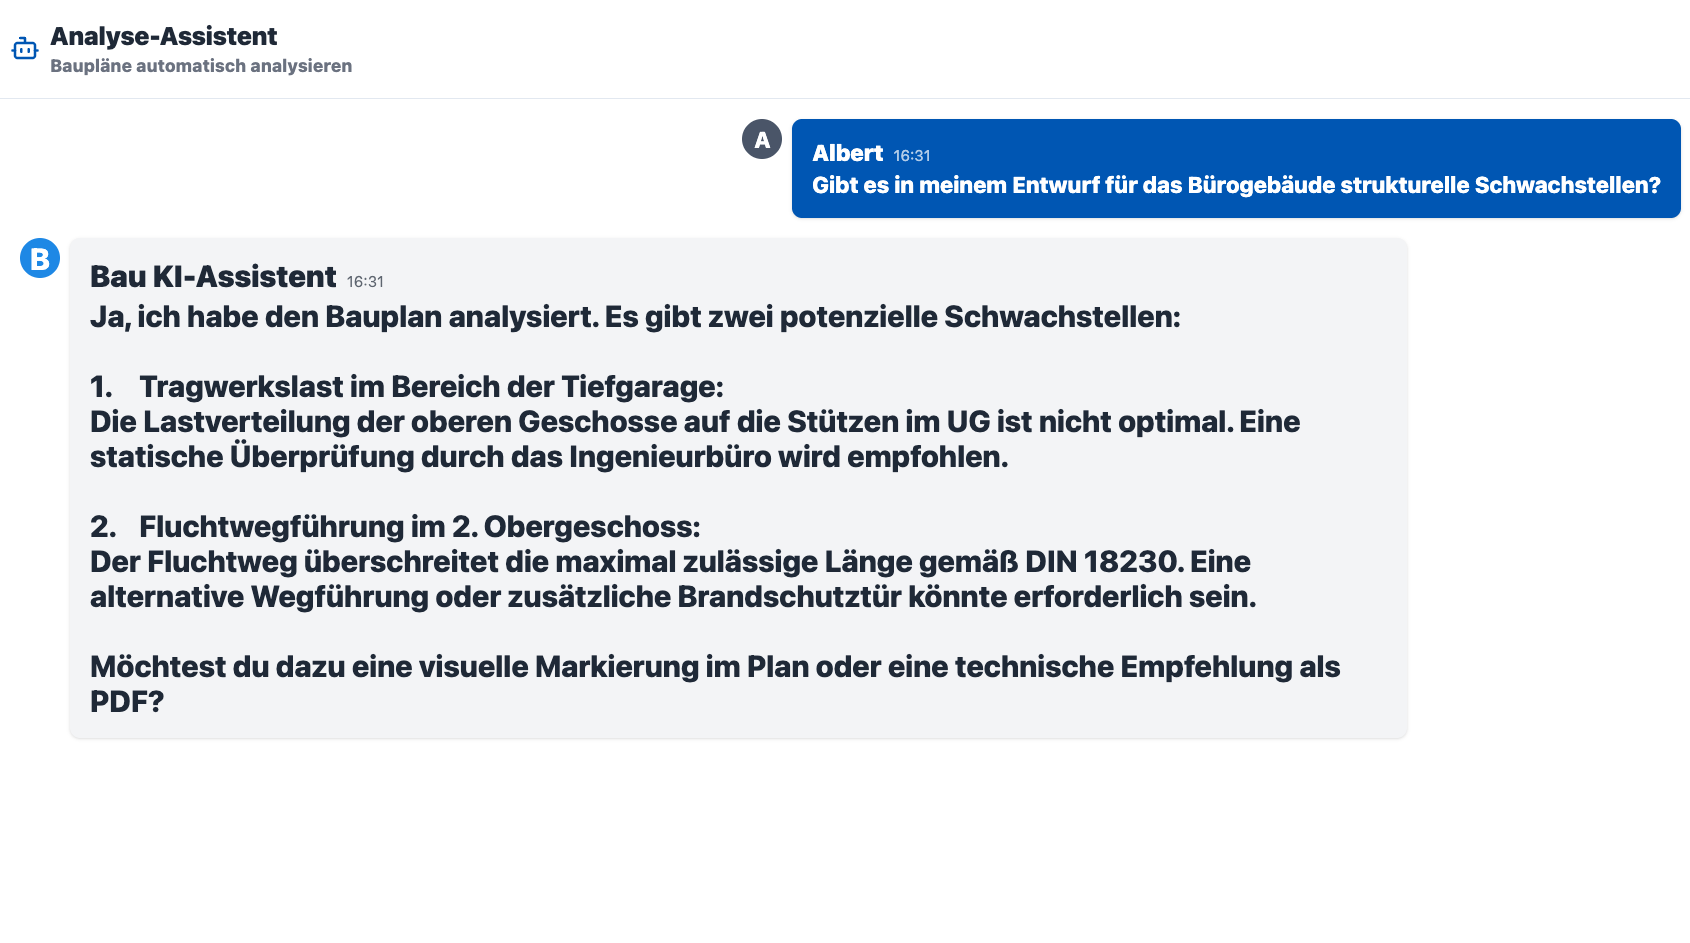This screenshot has height=943, width=1690.
Task: Click the timestamp 16:31 next to Albert
Action: [911, 155]
